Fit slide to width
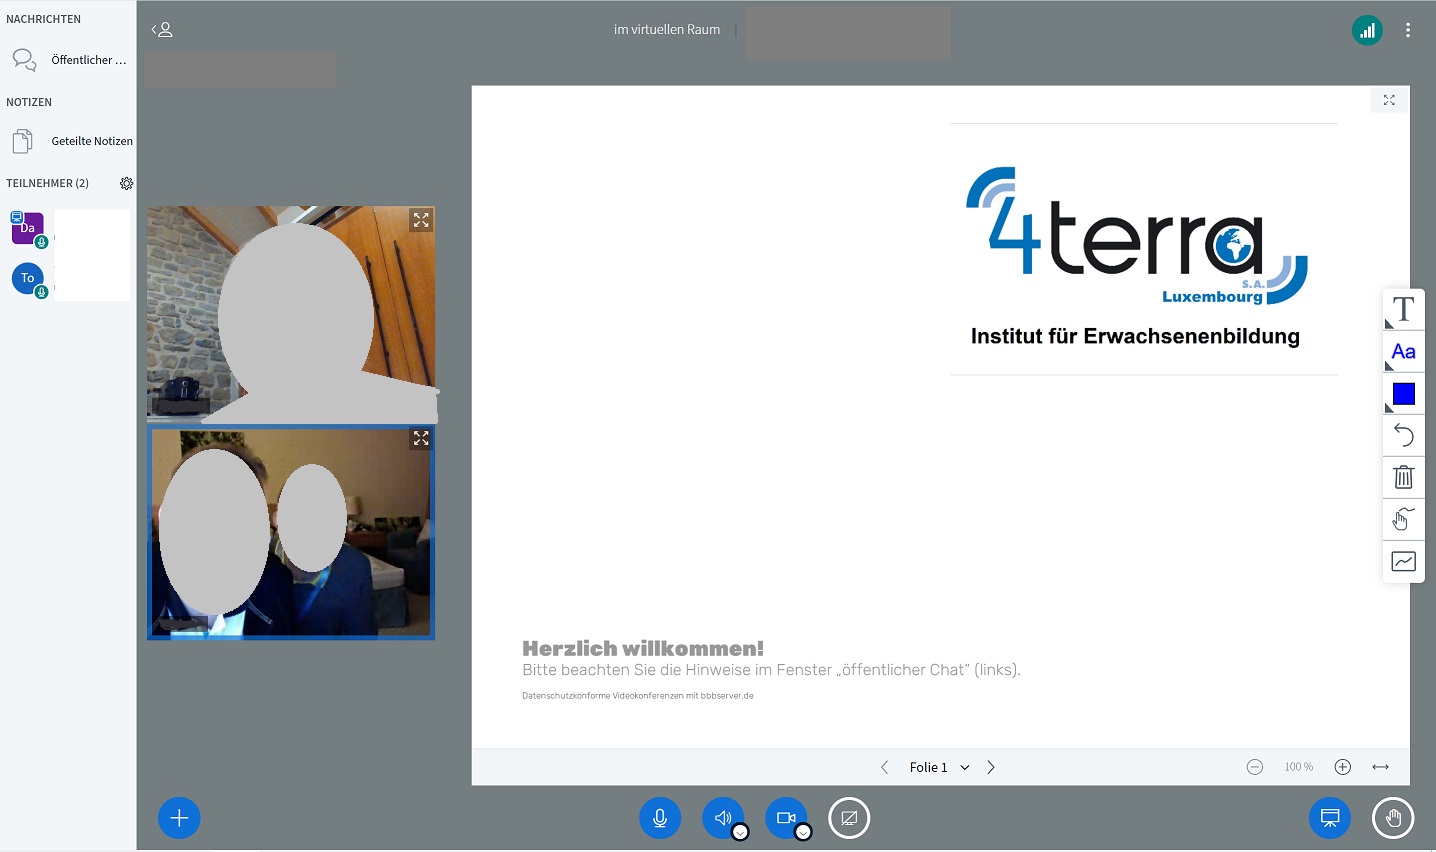Image resolution: width=1436 pixels, height=852 pixels. (x=1381, y=767)
